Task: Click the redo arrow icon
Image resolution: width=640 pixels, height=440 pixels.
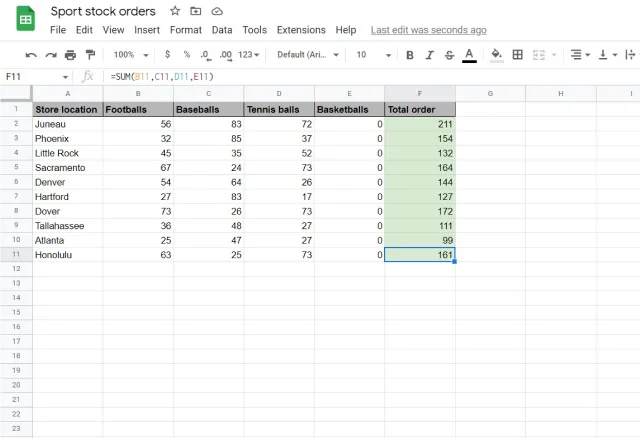Action: [x=51, y=54]
